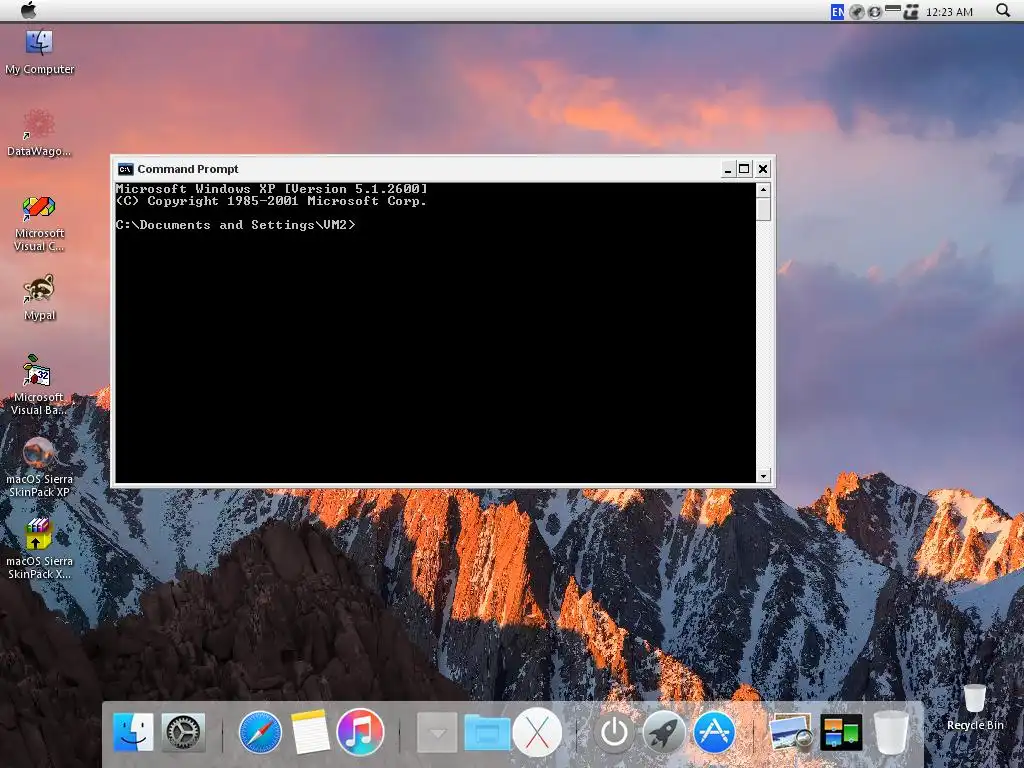The width and height of the screenshot is (1024, 768).
Task: Click the Command Prompt title bar text
Action: tap(187, 169)
